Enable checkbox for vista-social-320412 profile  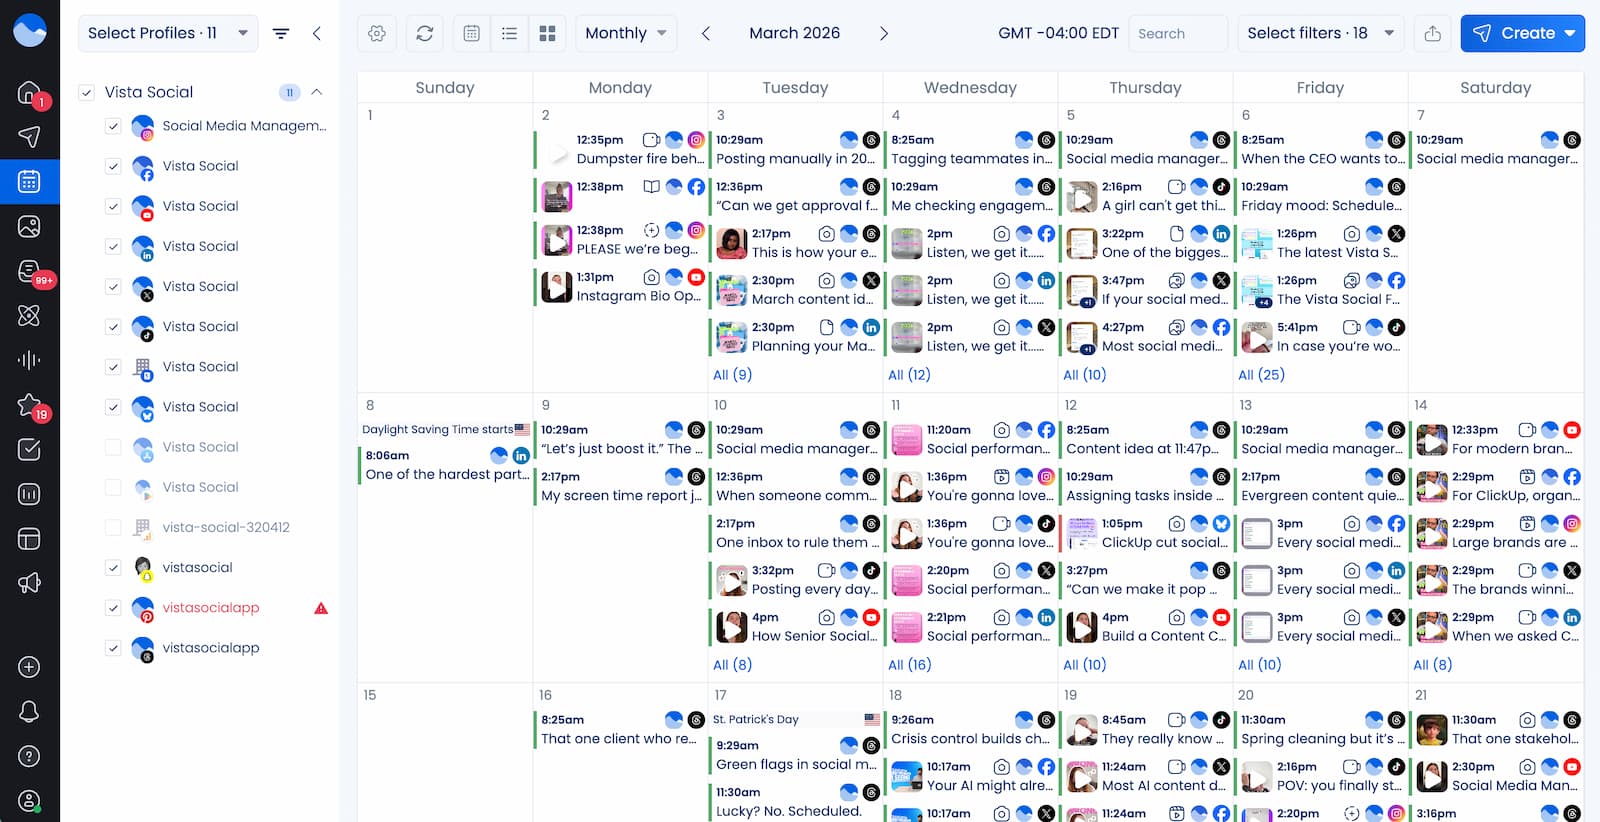pos(113,527)
